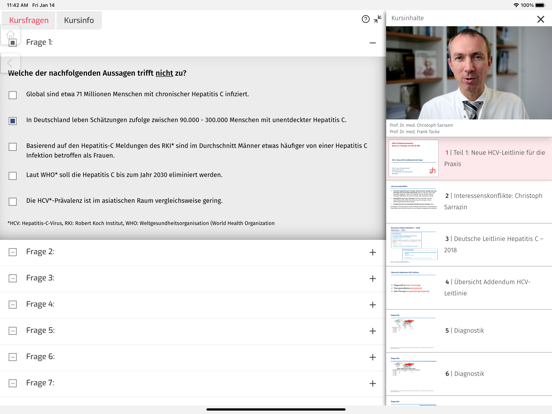Tap the Wi-Fi status icon
The height and width of the screenshot is (414, 552).
(516, 5)
